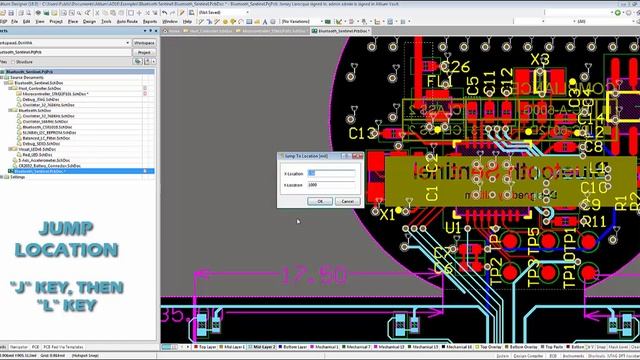Click OK in Jump To Location dialog
640x360 pixels.
pyautogui.click(x=320, y=201)
